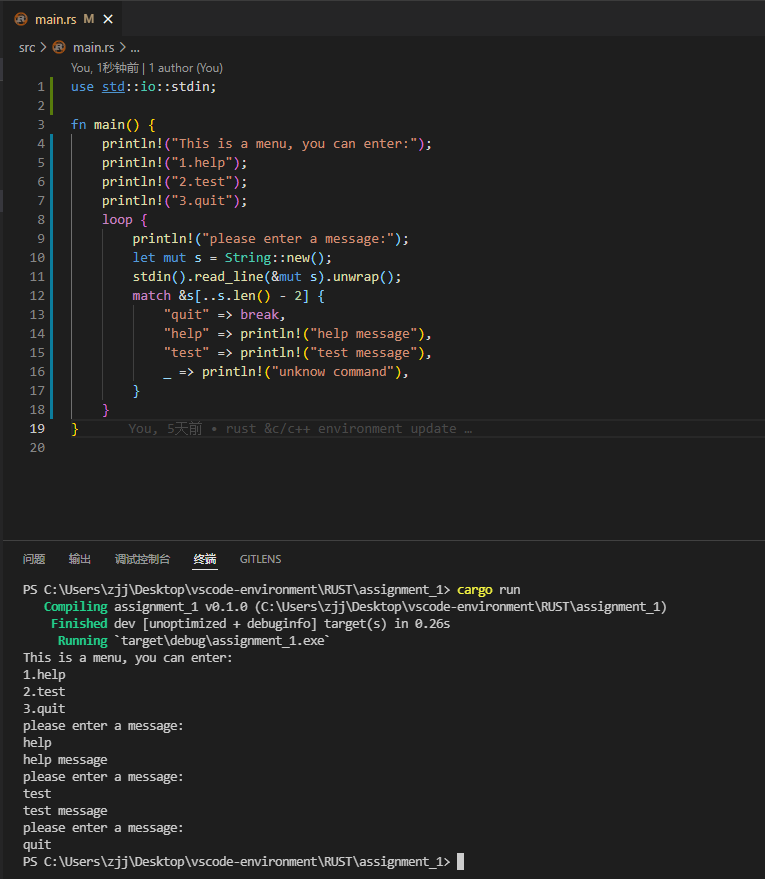Click the underlined std in the use statement
The width and height of the screenshot is (765, 879).
[x=113, y=87]
